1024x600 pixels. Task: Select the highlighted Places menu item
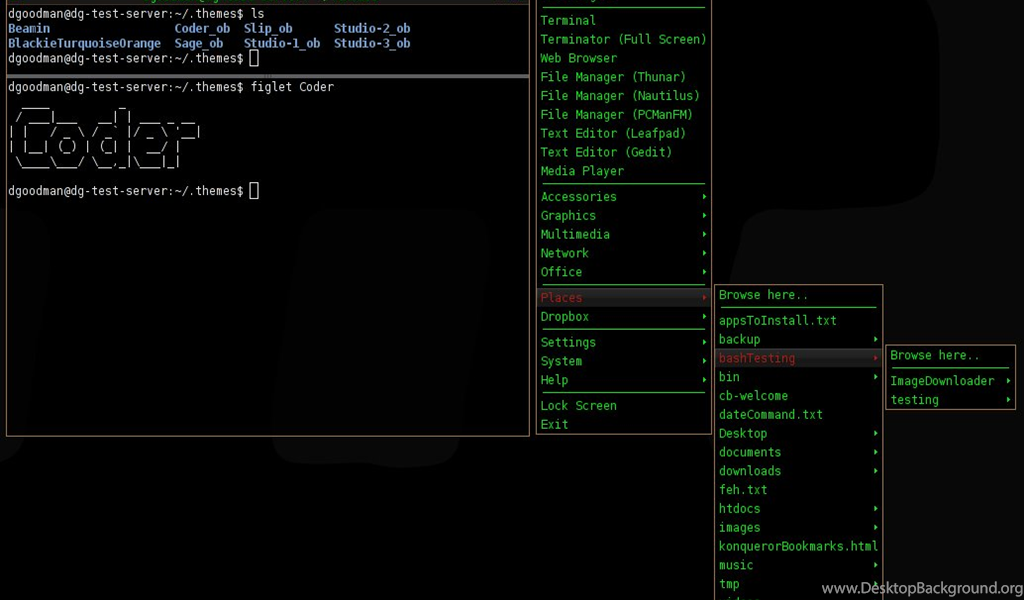(623, 298)
